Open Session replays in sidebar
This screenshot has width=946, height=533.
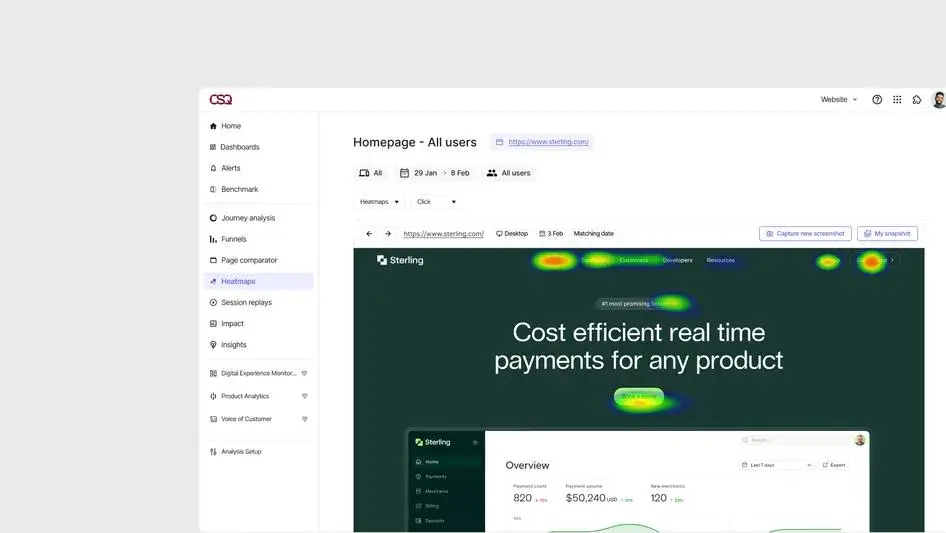click(246, 302)
